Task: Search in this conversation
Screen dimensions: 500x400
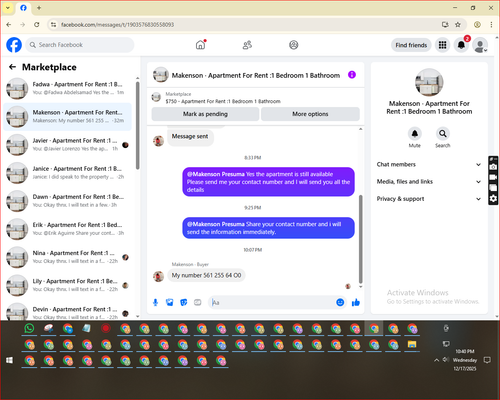Action: coord(442,134)
